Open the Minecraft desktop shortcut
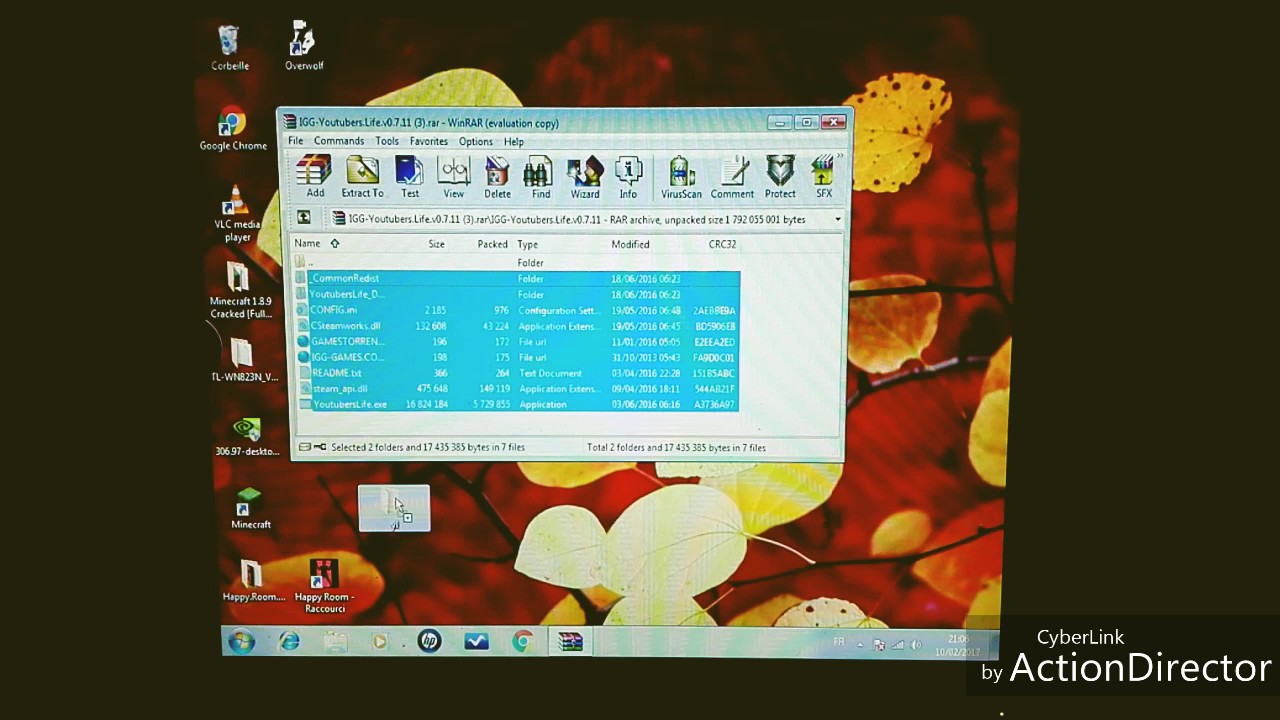 click(250, 508)
